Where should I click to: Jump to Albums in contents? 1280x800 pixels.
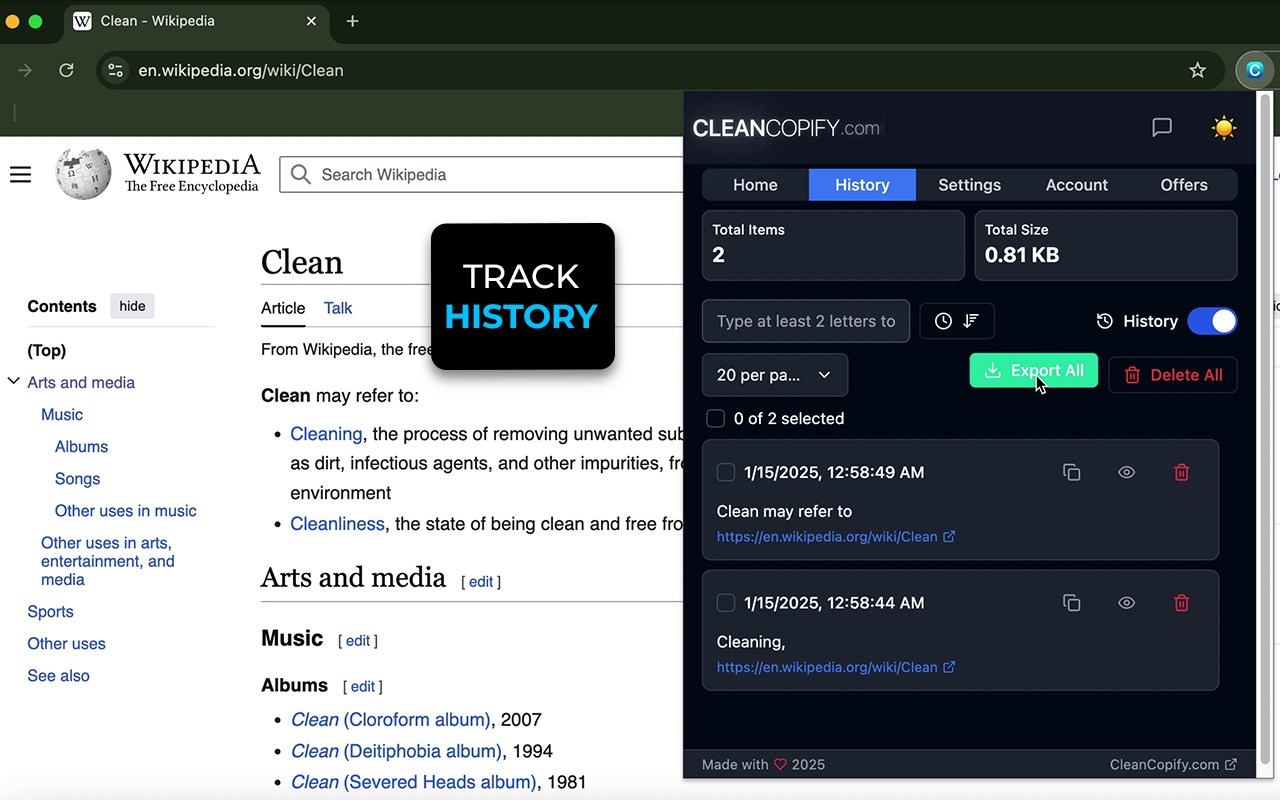click(x=81, y=446)
